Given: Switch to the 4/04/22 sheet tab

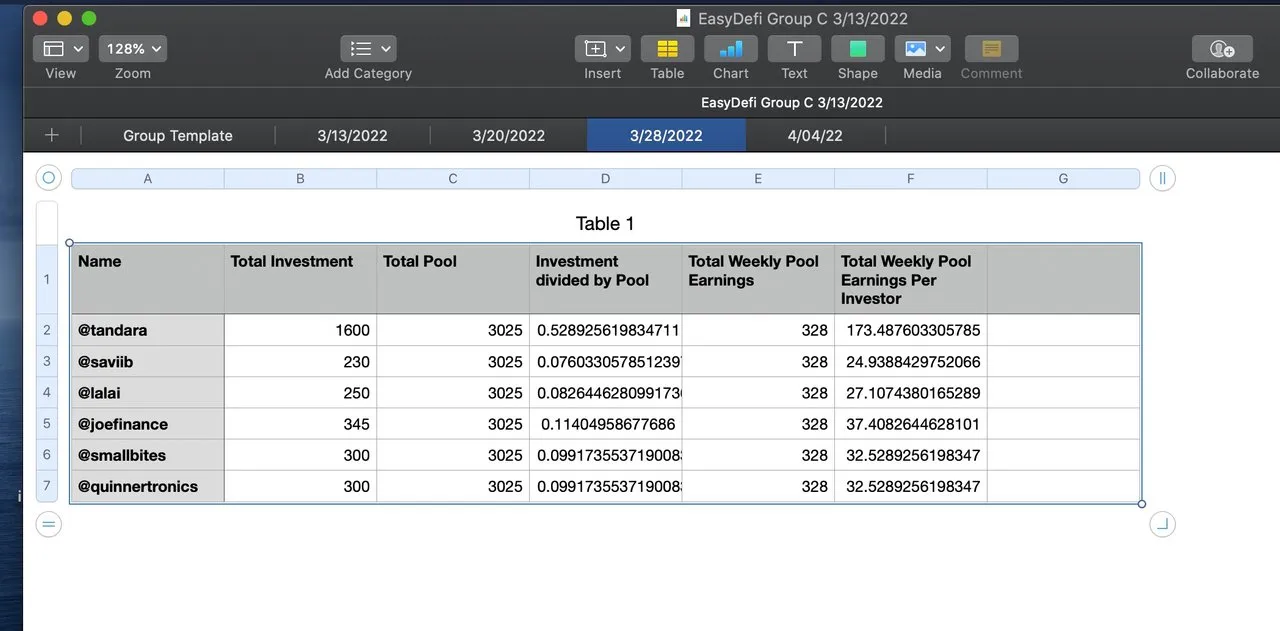Looking at the screenshot, I should pos(815,135).
